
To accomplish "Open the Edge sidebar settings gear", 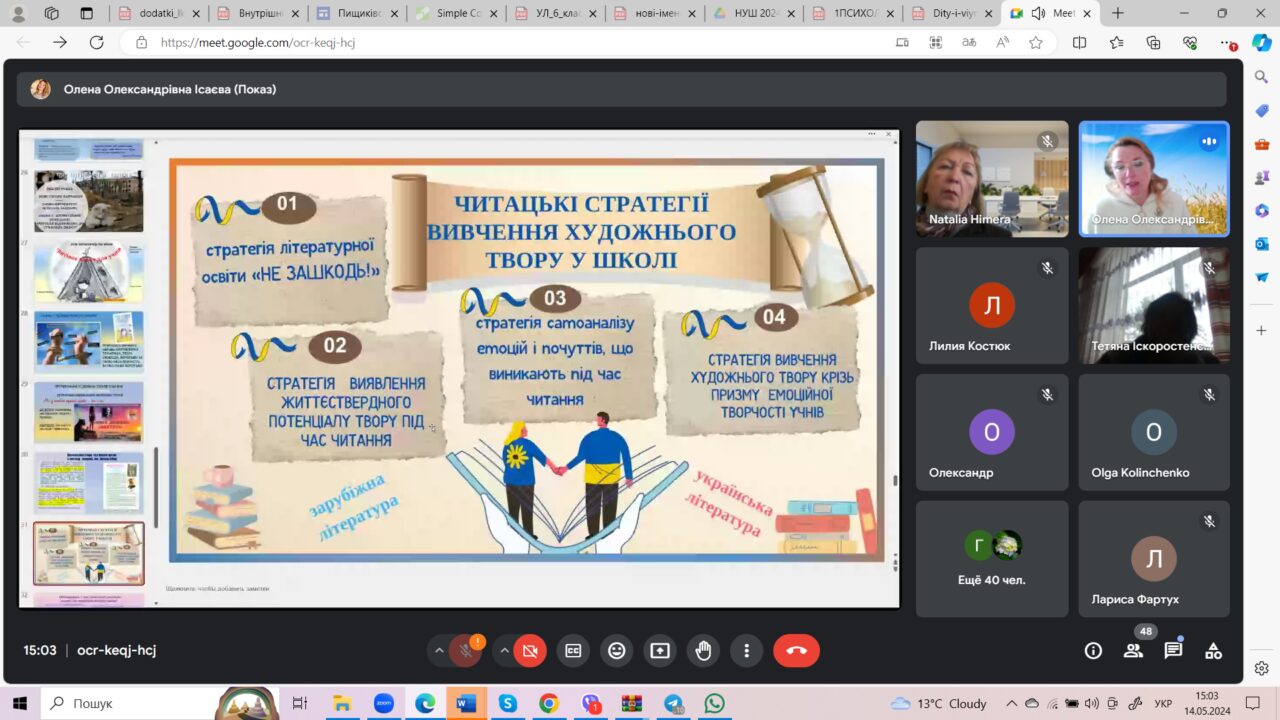I will click(1262, 668).
